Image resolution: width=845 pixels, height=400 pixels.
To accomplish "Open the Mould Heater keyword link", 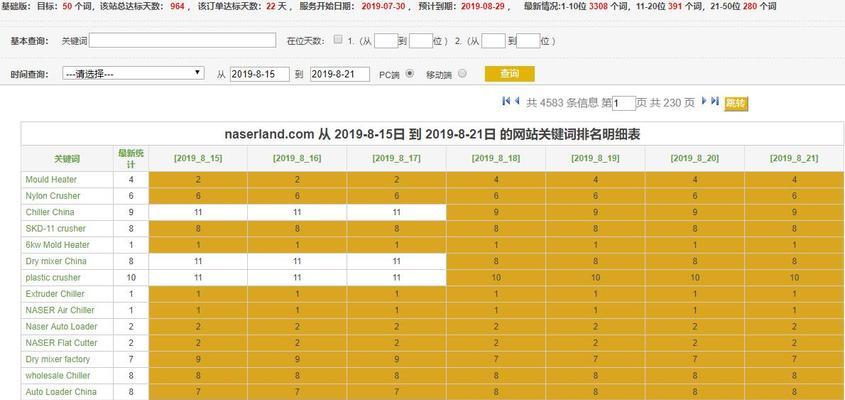I will (x=51, y=180).
